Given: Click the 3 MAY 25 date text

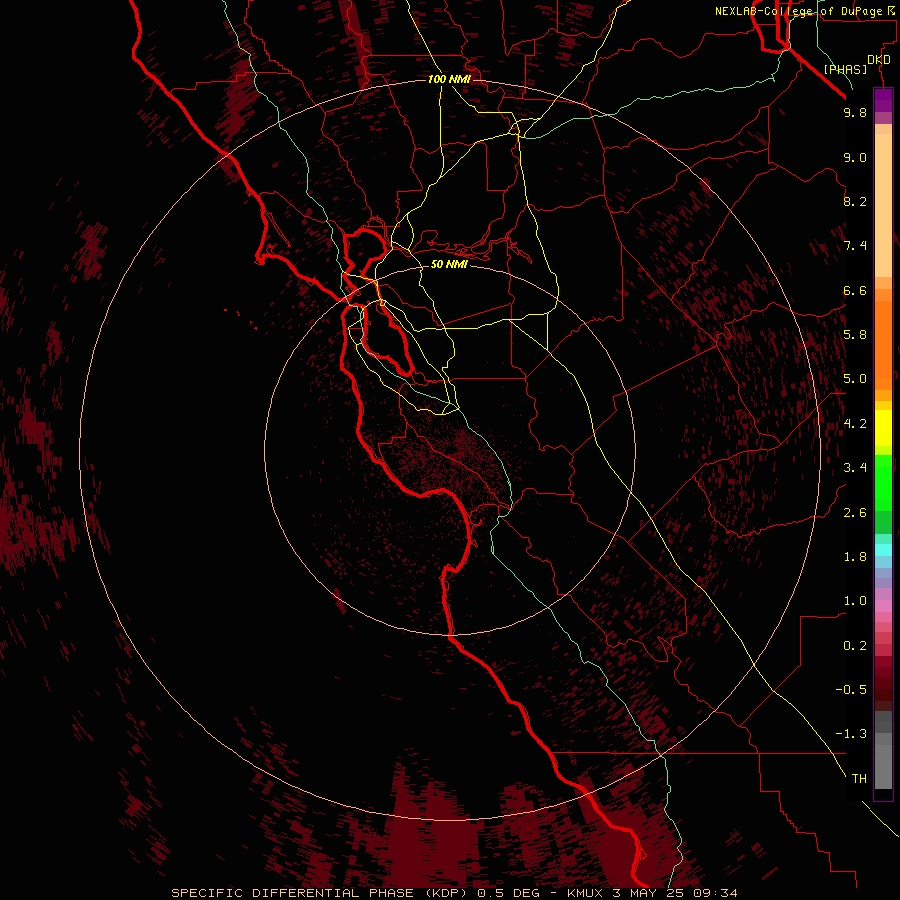Looking at the screenshot, I should (648, 893).
